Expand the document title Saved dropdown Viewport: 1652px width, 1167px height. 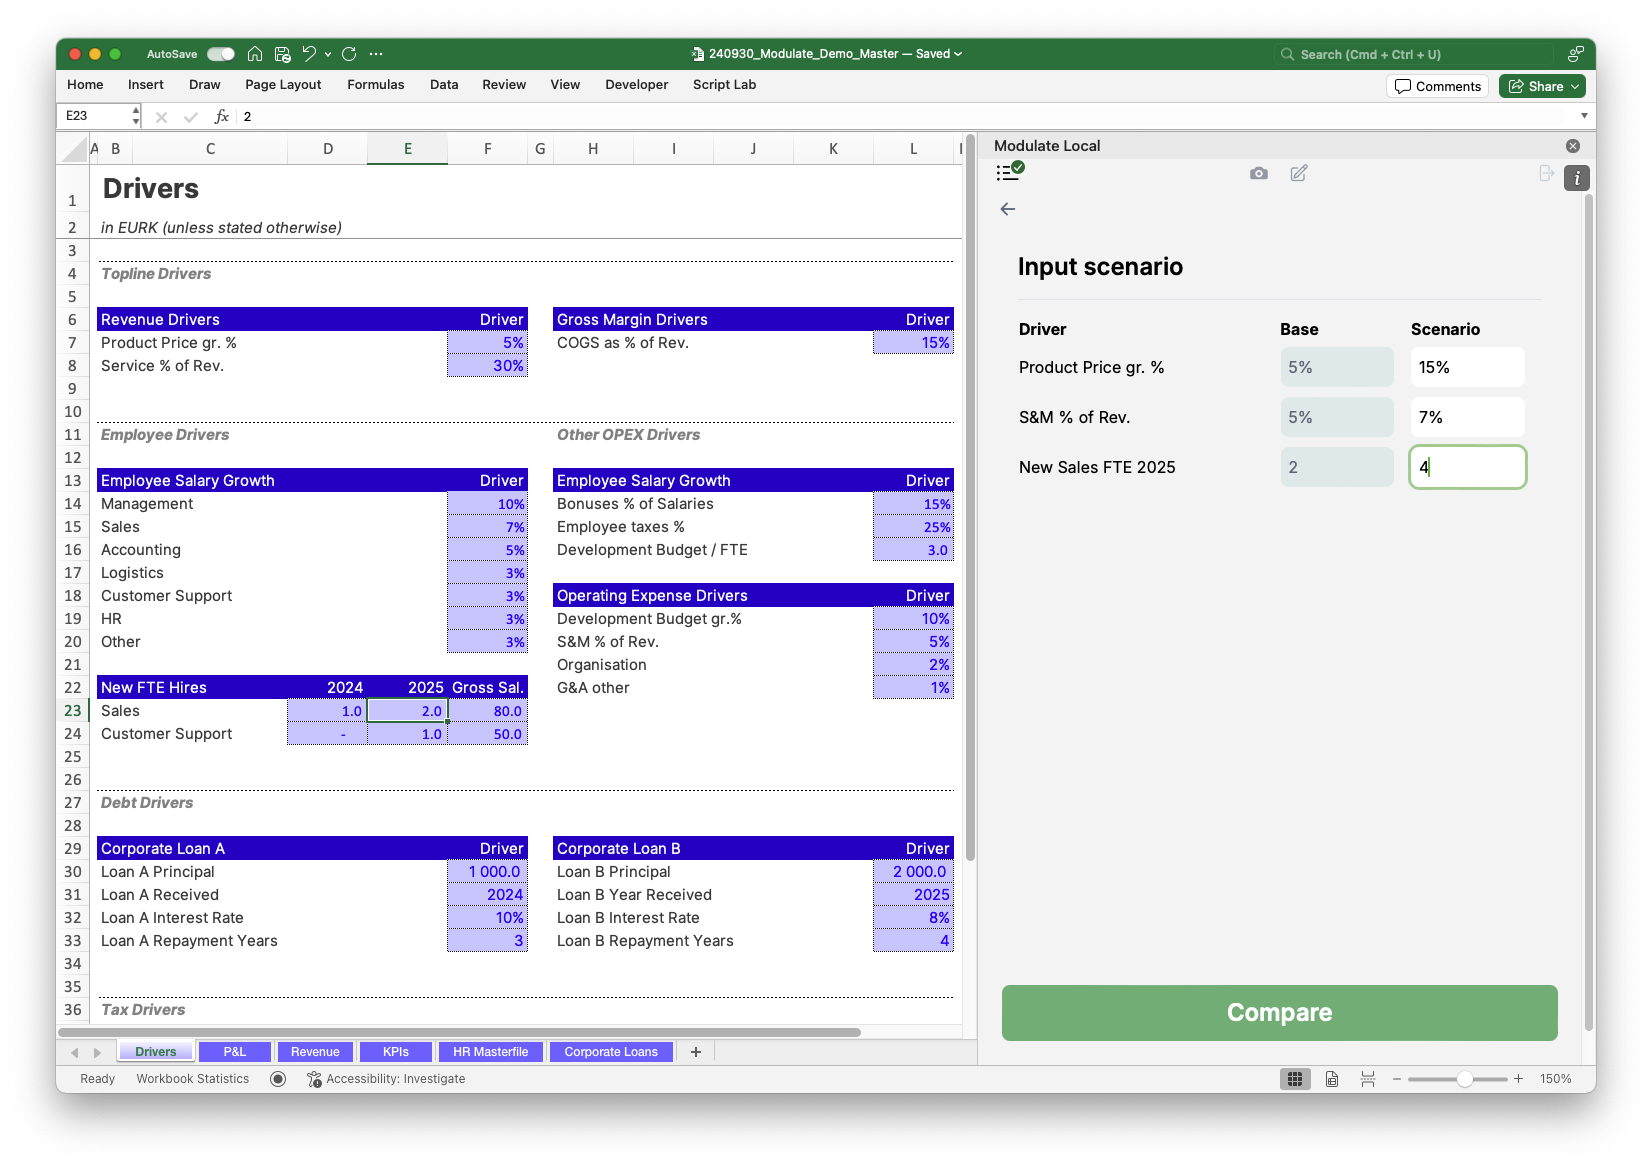[957, 54]
